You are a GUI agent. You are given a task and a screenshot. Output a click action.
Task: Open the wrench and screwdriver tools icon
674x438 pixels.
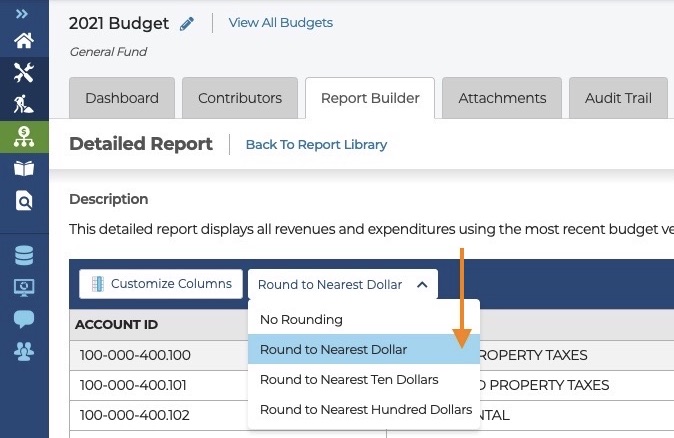tap(24, 72)
